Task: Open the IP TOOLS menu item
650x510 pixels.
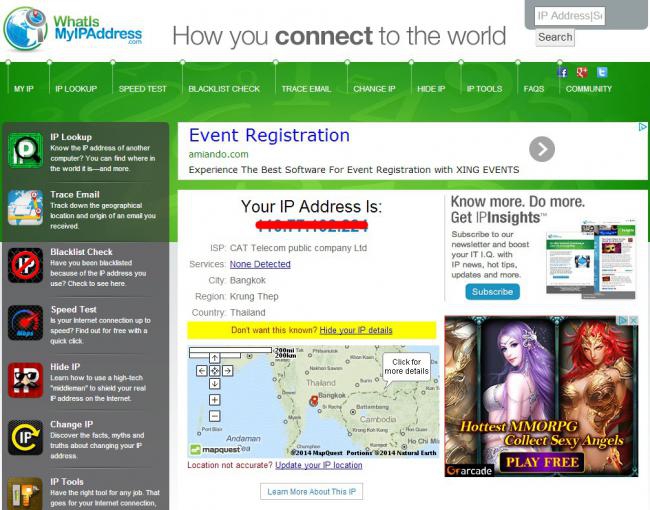Action: coord(484,89)
